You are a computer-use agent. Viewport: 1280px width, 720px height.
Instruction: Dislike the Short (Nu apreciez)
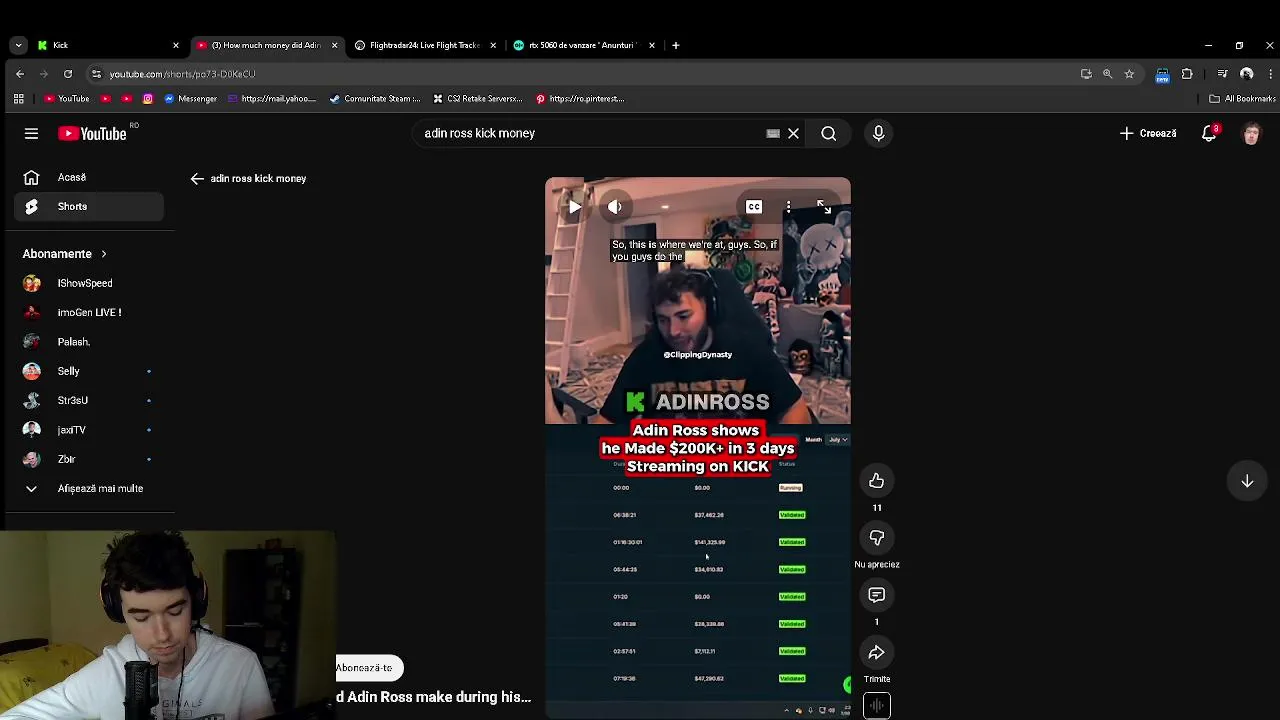tap(876, 538)
